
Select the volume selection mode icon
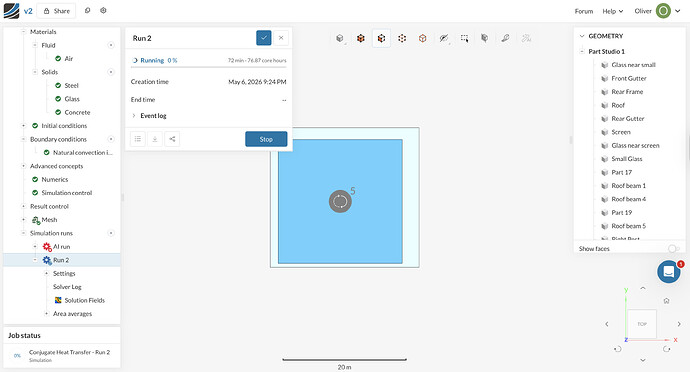pyautogui.click(x=360, y=38)
